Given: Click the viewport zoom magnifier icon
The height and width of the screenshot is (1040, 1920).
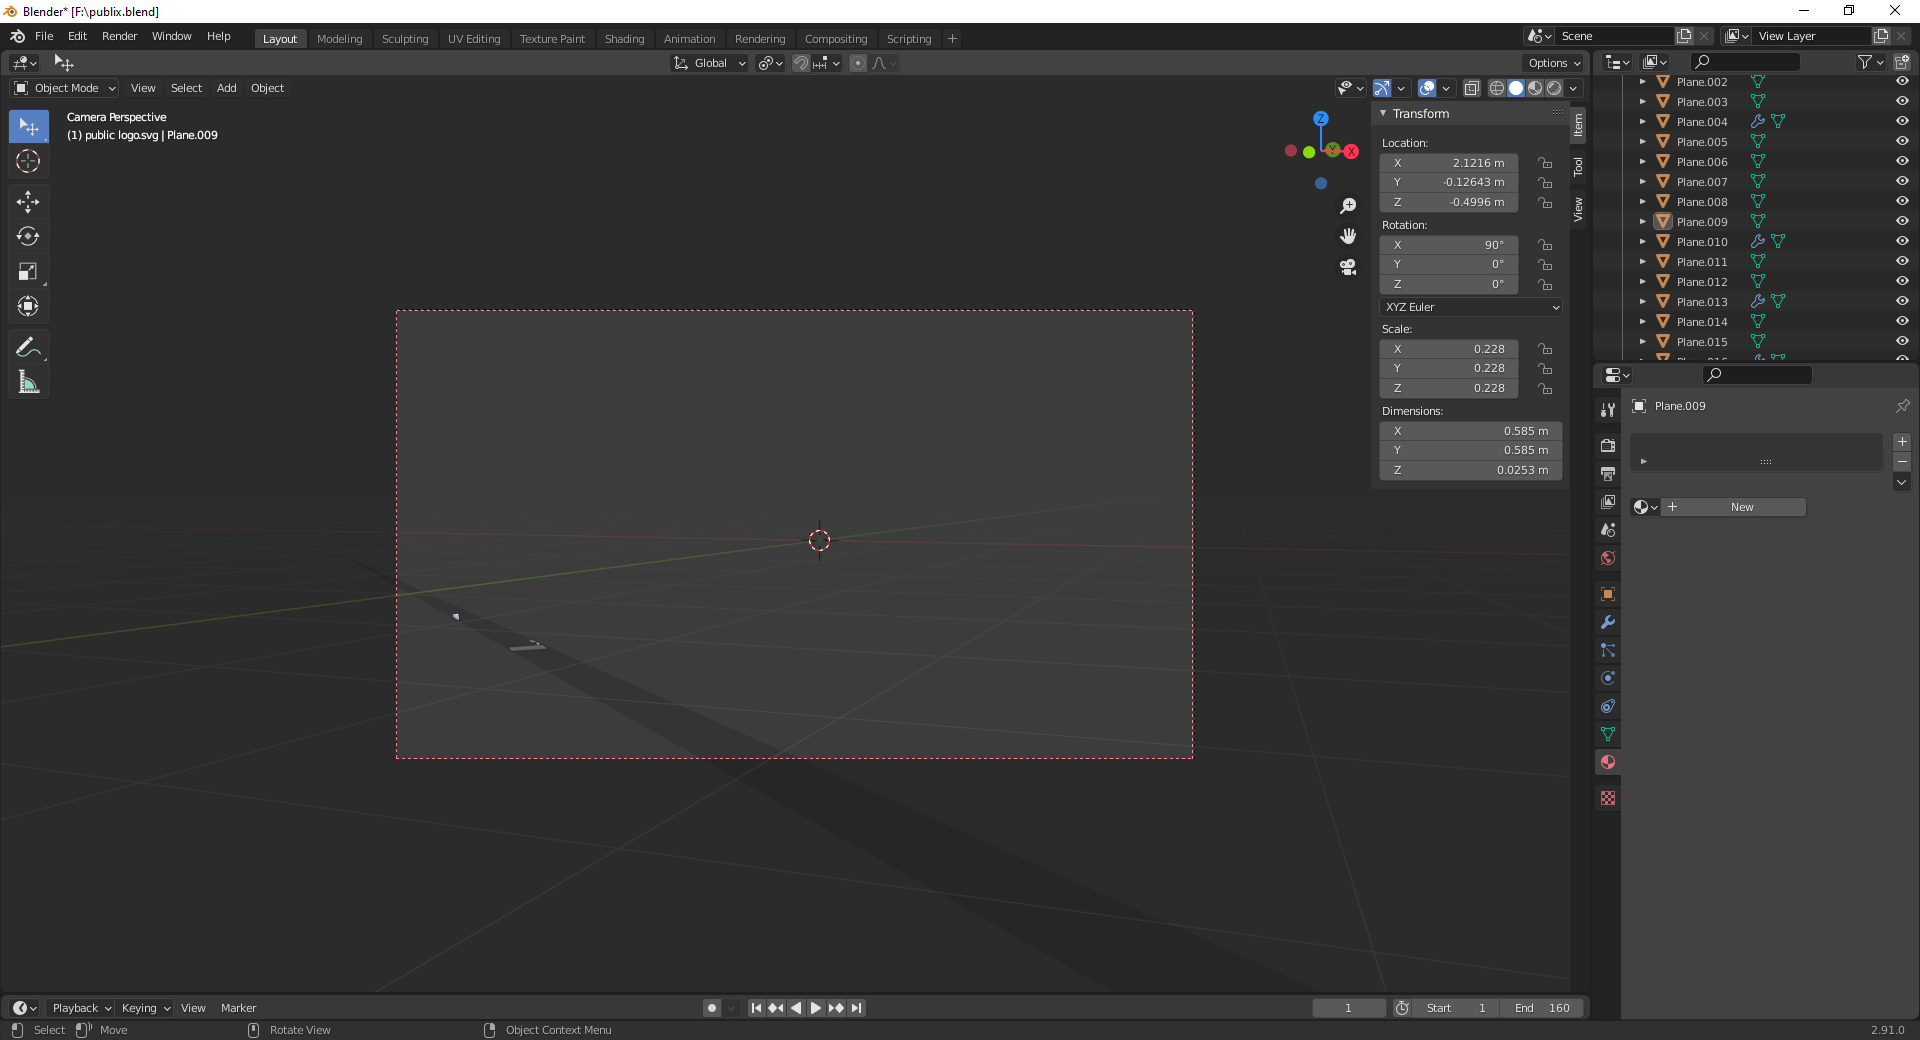Looking at the screenshot, I should [x=1348, y=206].
